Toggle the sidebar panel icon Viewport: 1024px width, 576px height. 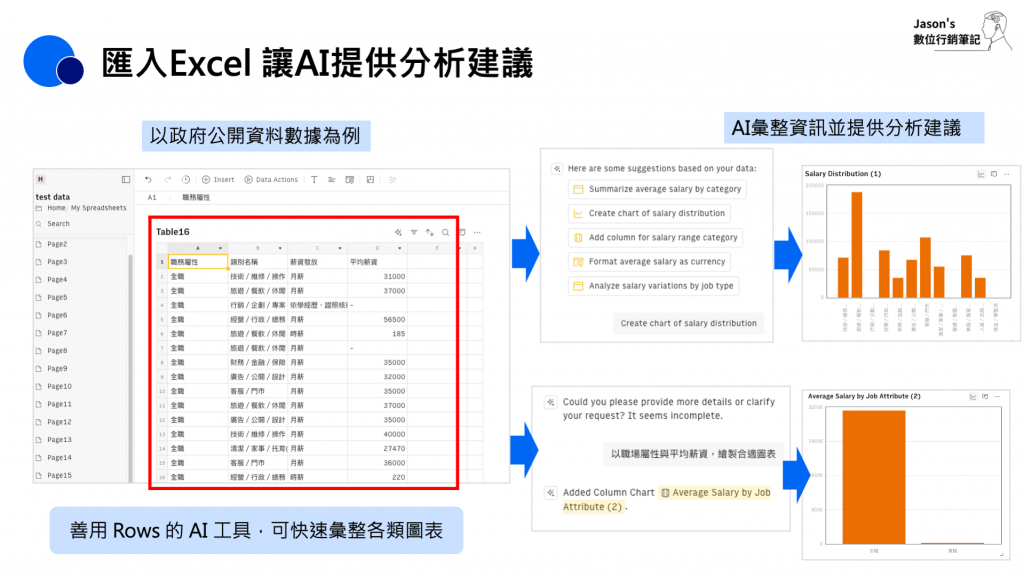126,179
